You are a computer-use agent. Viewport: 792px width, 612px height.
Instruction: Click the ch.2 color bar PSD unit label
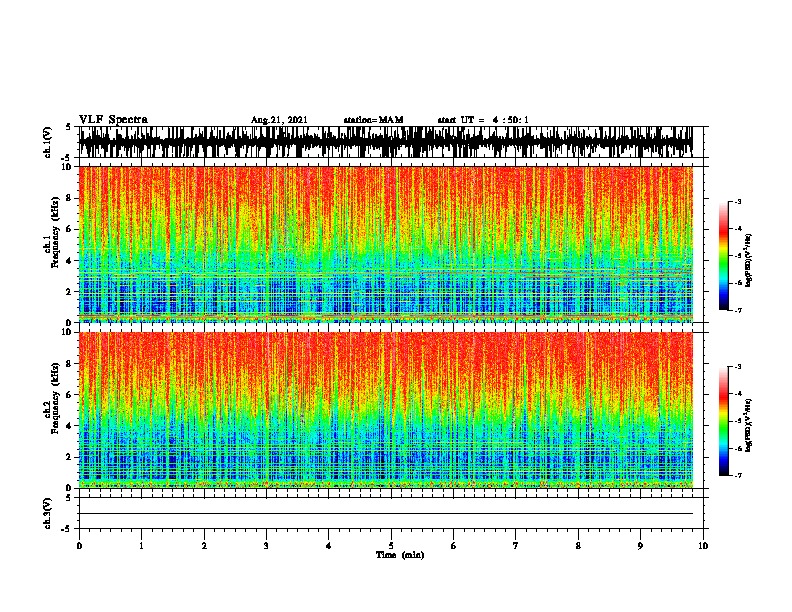pos(748,425)
